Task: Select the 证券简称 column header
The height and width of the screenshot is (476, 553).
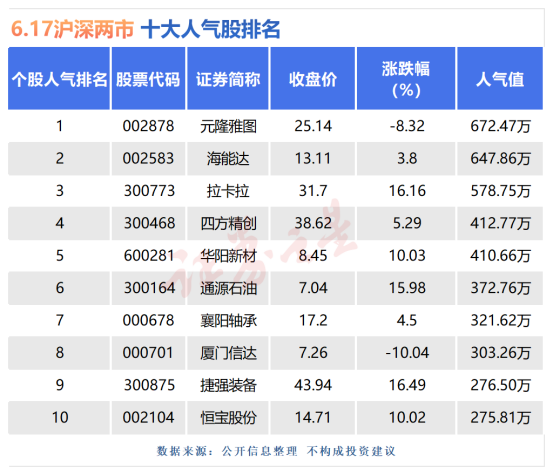Action: [x=228, y=79]
